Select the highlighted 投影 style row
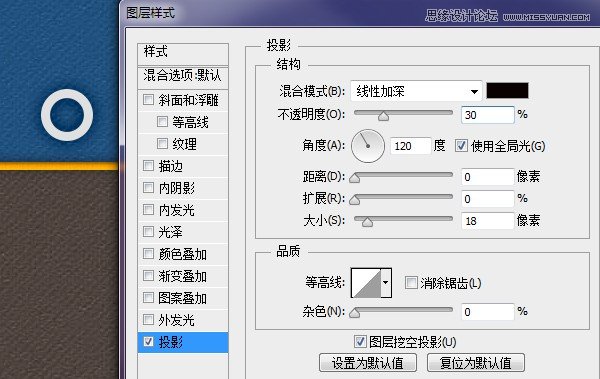The height and width of the screenshot is (379, 600). (x=183, y=342)
